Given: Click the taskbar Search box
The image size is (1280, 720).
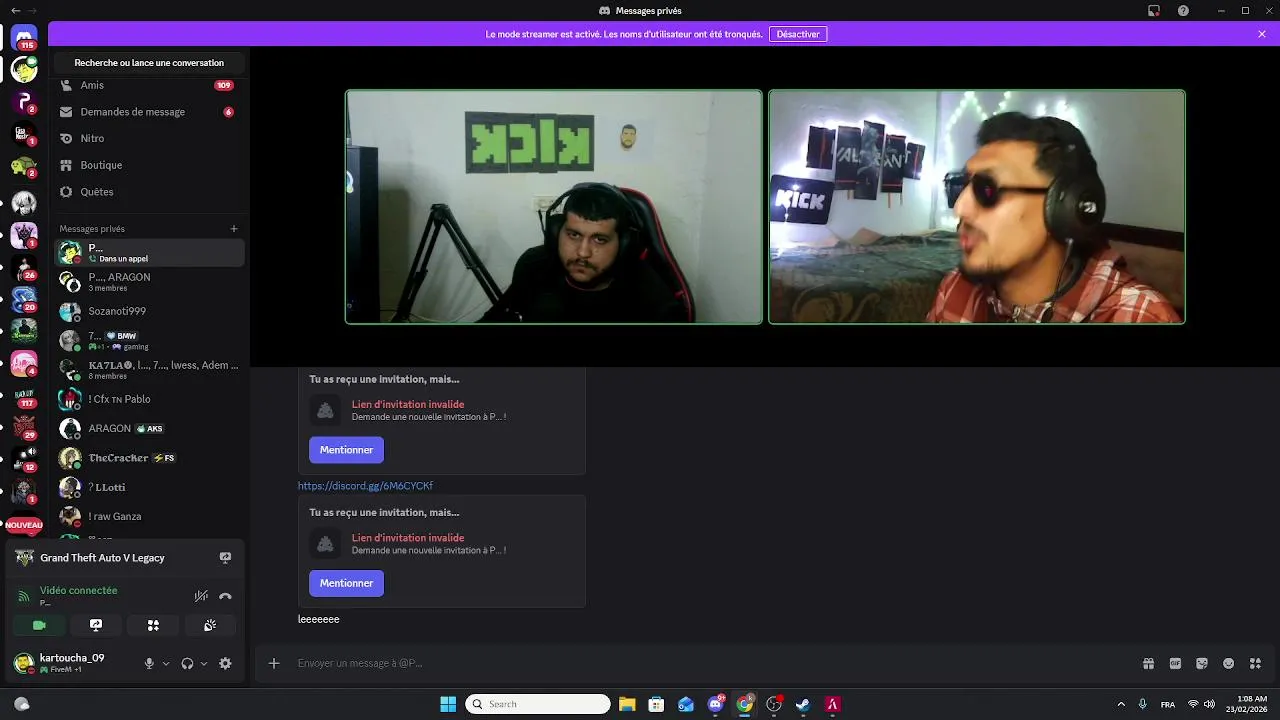Looking at the screenshot, I should pyautogui.click(x=538, y=704).
